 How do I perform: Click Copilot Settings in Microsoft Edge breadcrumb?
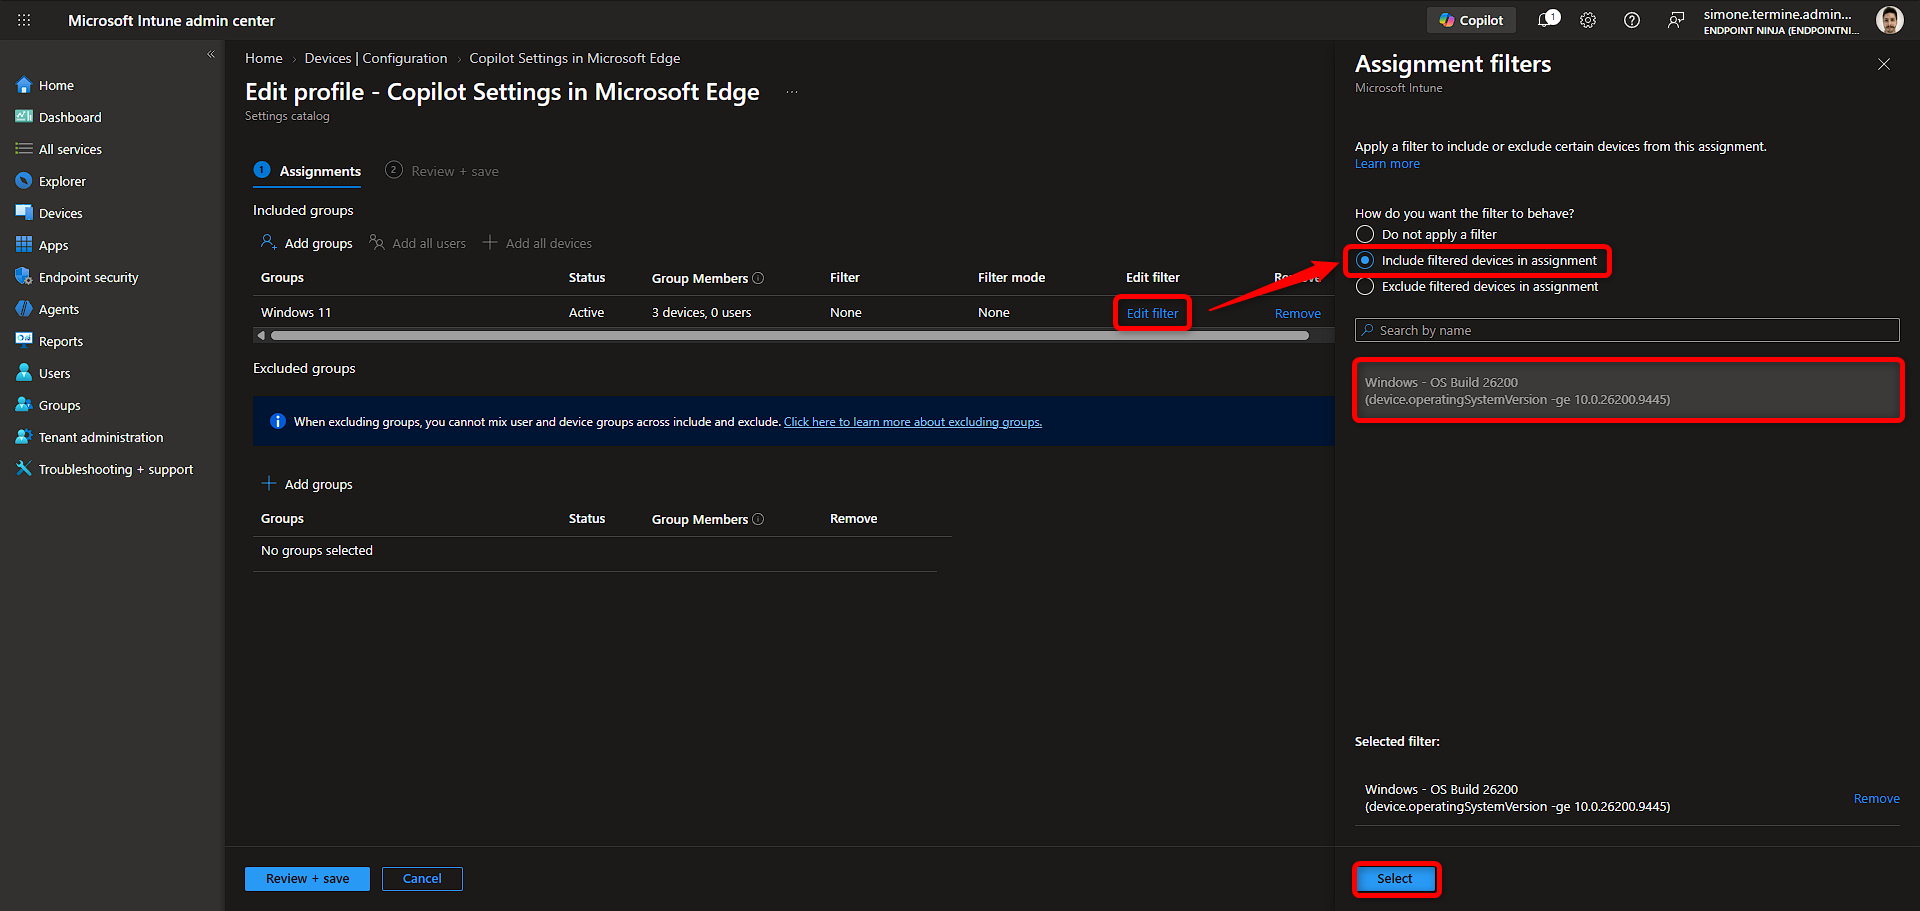click(x=575, y=58)
